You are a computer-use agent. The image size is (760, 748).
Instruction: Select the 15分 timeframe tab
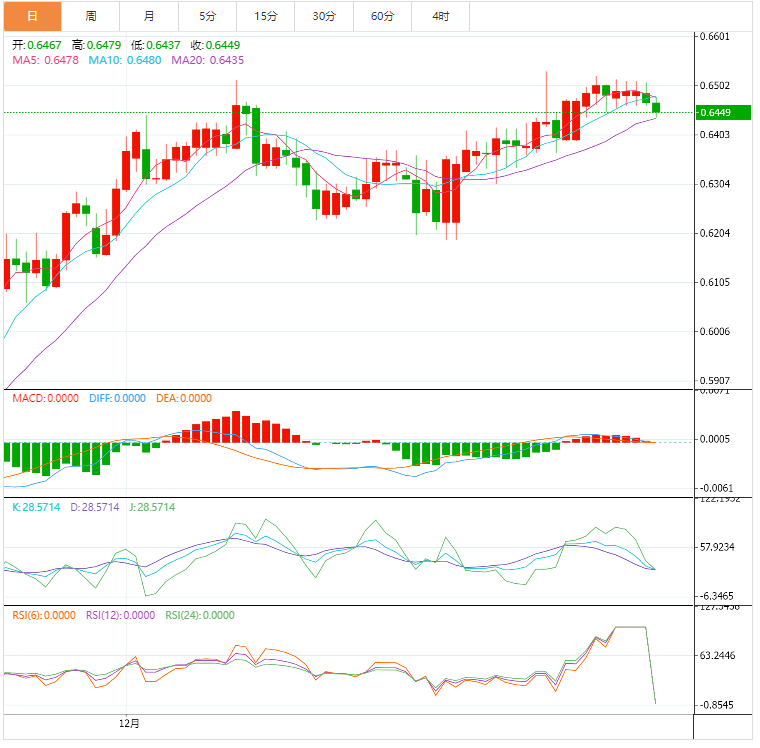coord(266,16)
